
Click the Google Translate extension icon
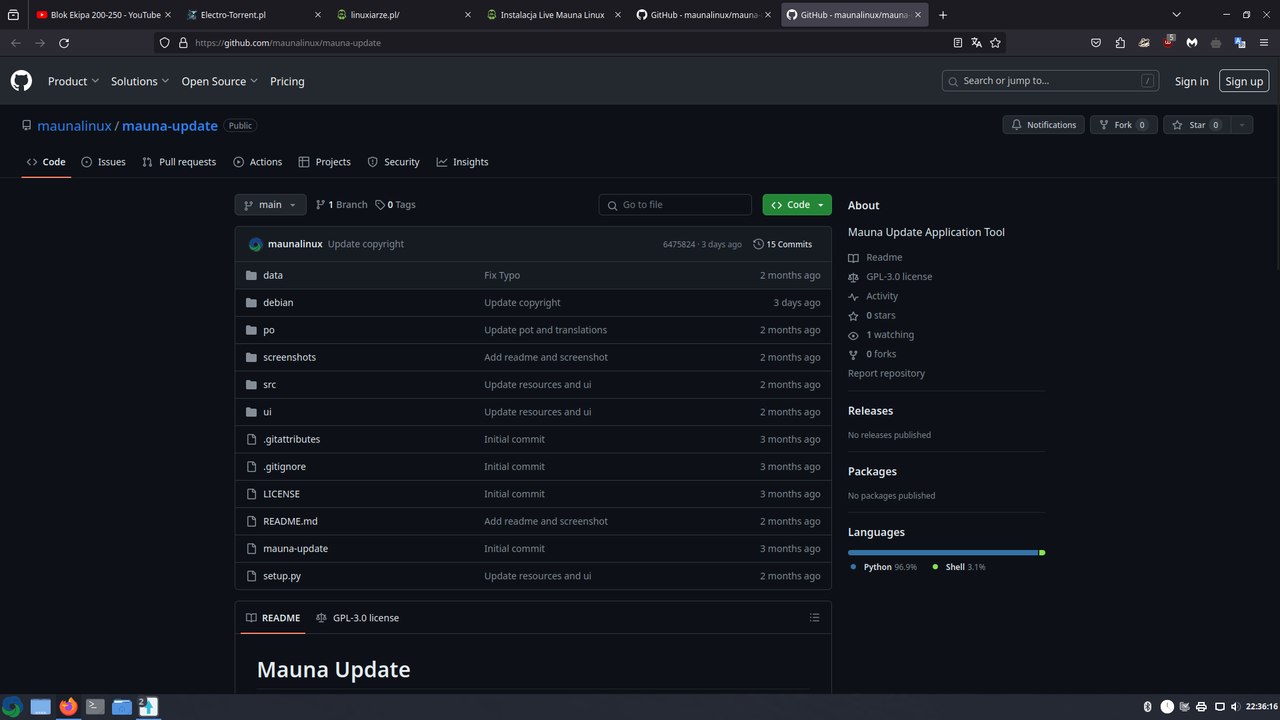coord(1240,43)
